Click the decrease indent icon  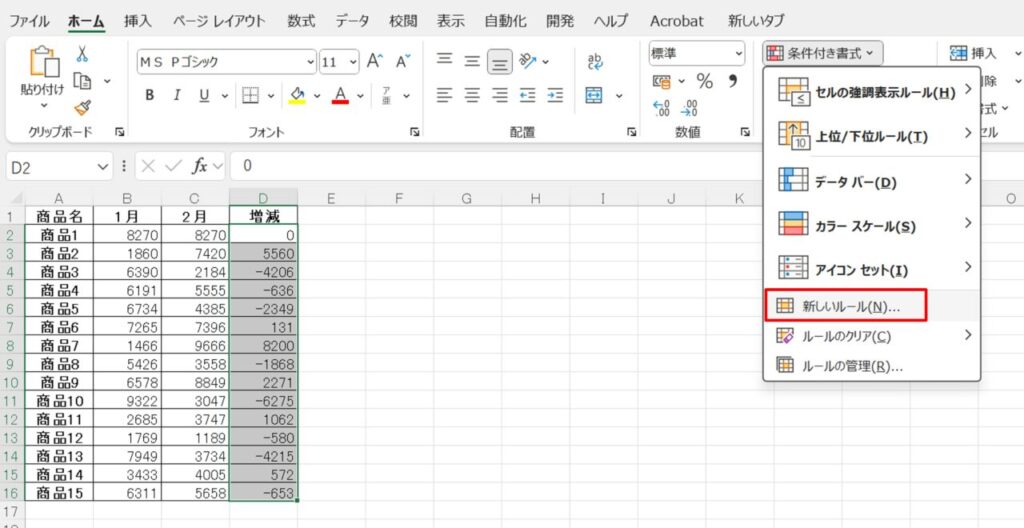click(528, 95)
